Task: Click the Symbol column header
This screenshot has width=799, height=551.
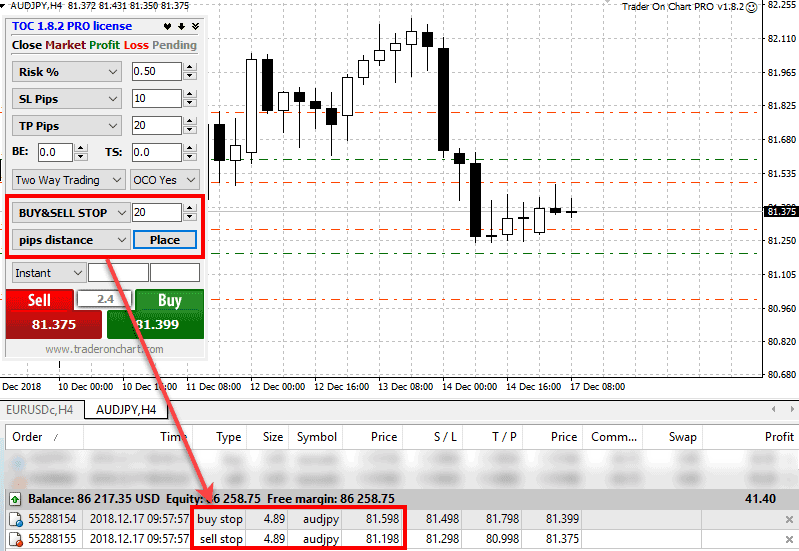Action: [x=316, y=437]
